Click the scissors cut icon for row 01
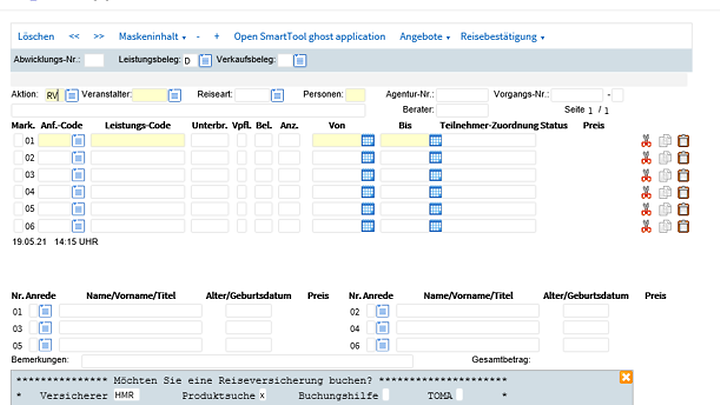This screenshot has height=405, width=720. [646, 142]
